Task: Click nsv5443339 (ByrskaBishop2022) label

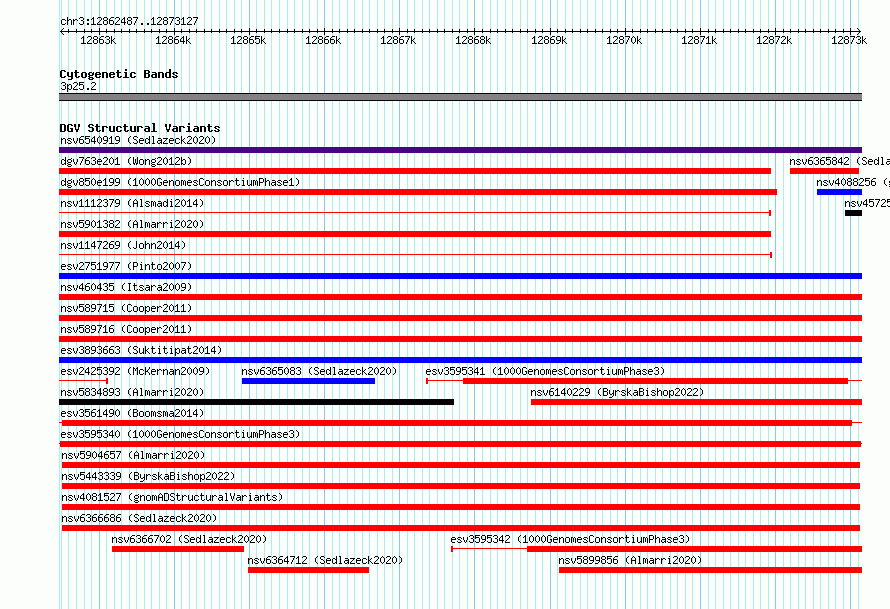Action: tap(148, 476)
